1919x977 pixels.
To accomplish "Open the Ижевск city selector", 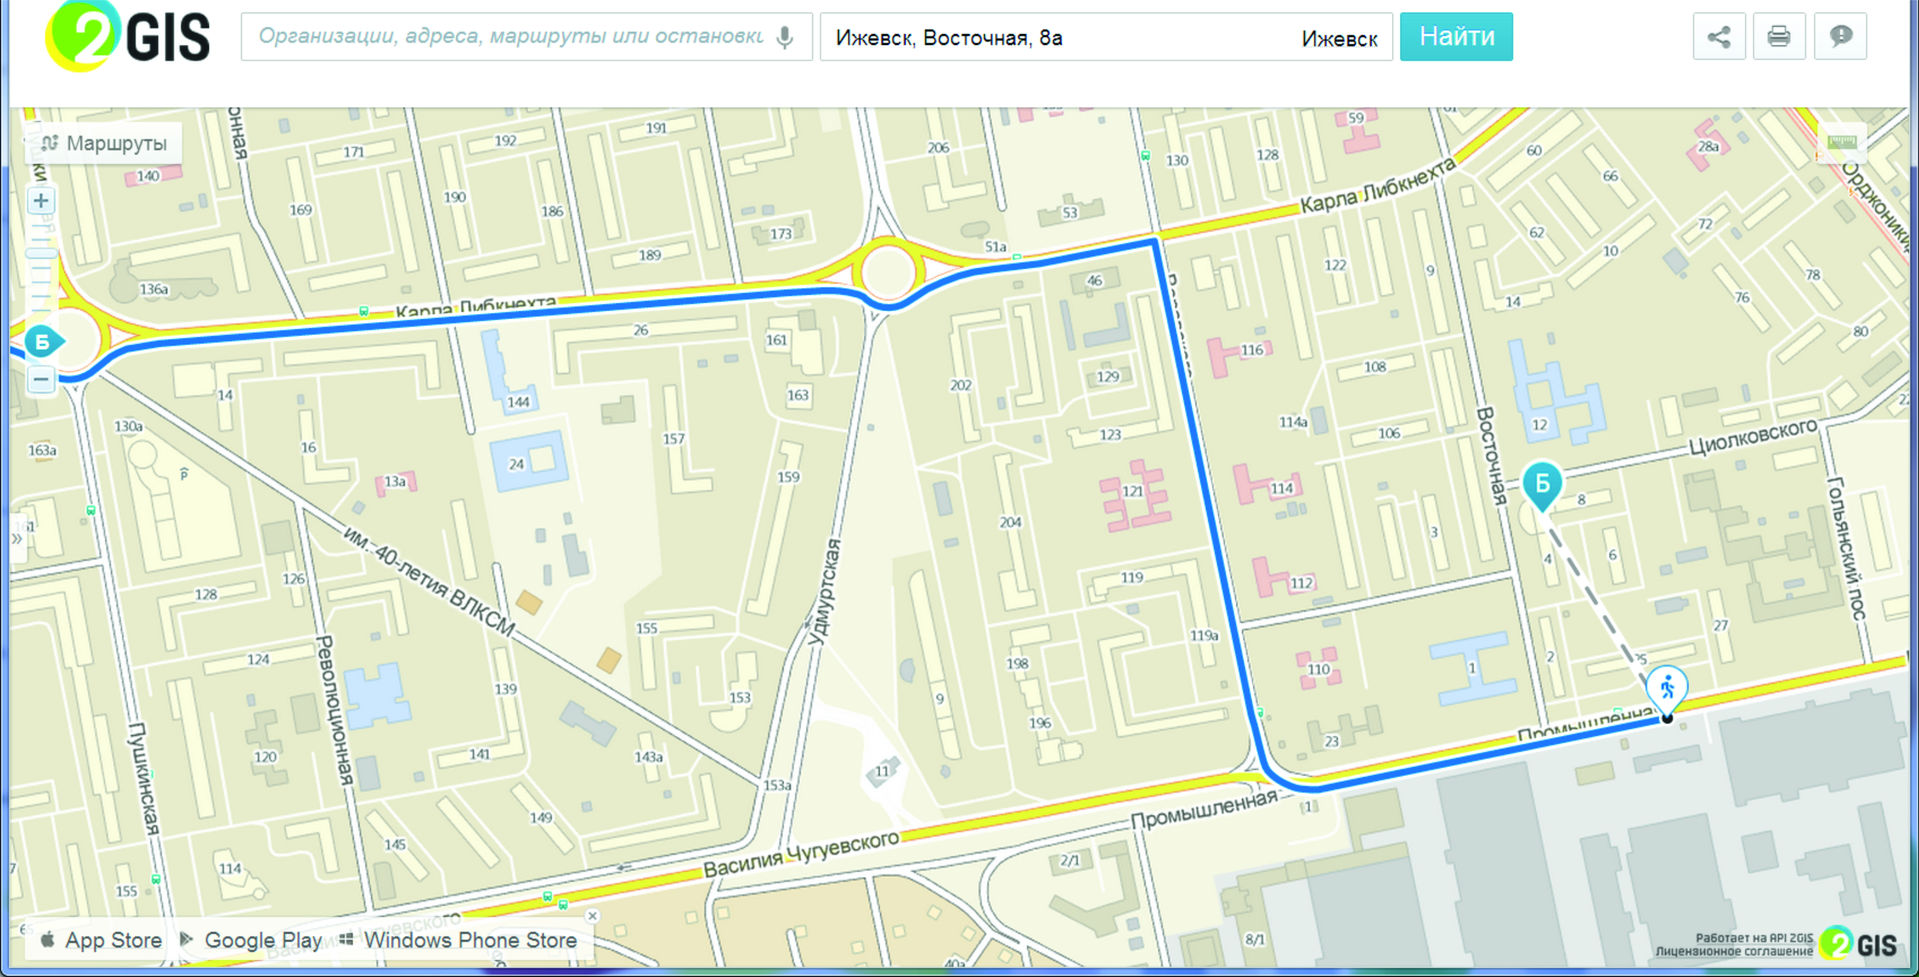I will (x=1339, y=39).
